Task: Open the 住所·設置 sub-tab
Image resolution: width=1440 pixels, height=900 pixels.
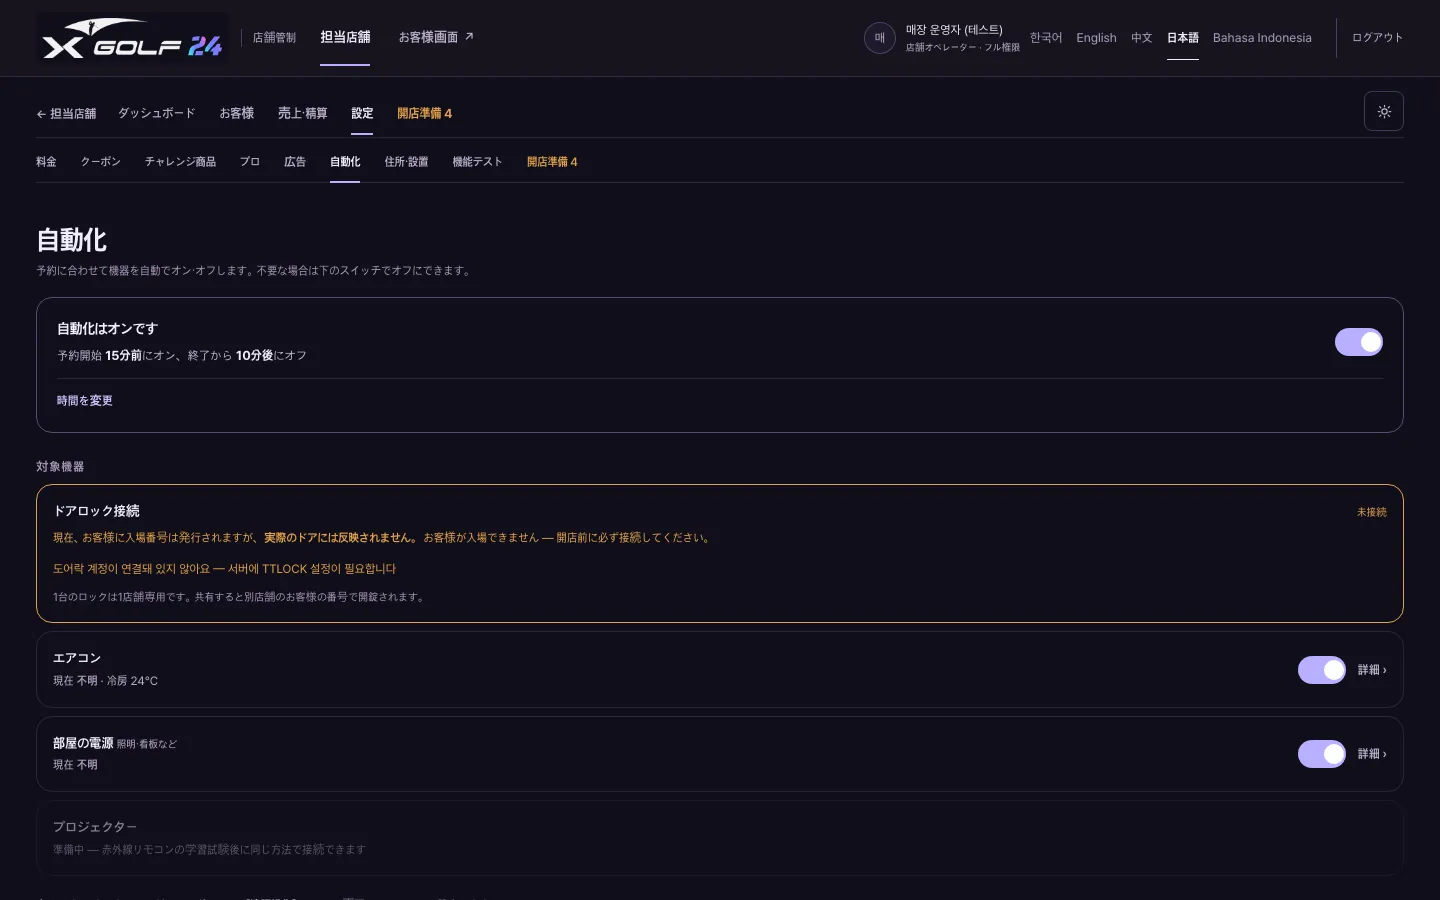Action: pos(406,162)
